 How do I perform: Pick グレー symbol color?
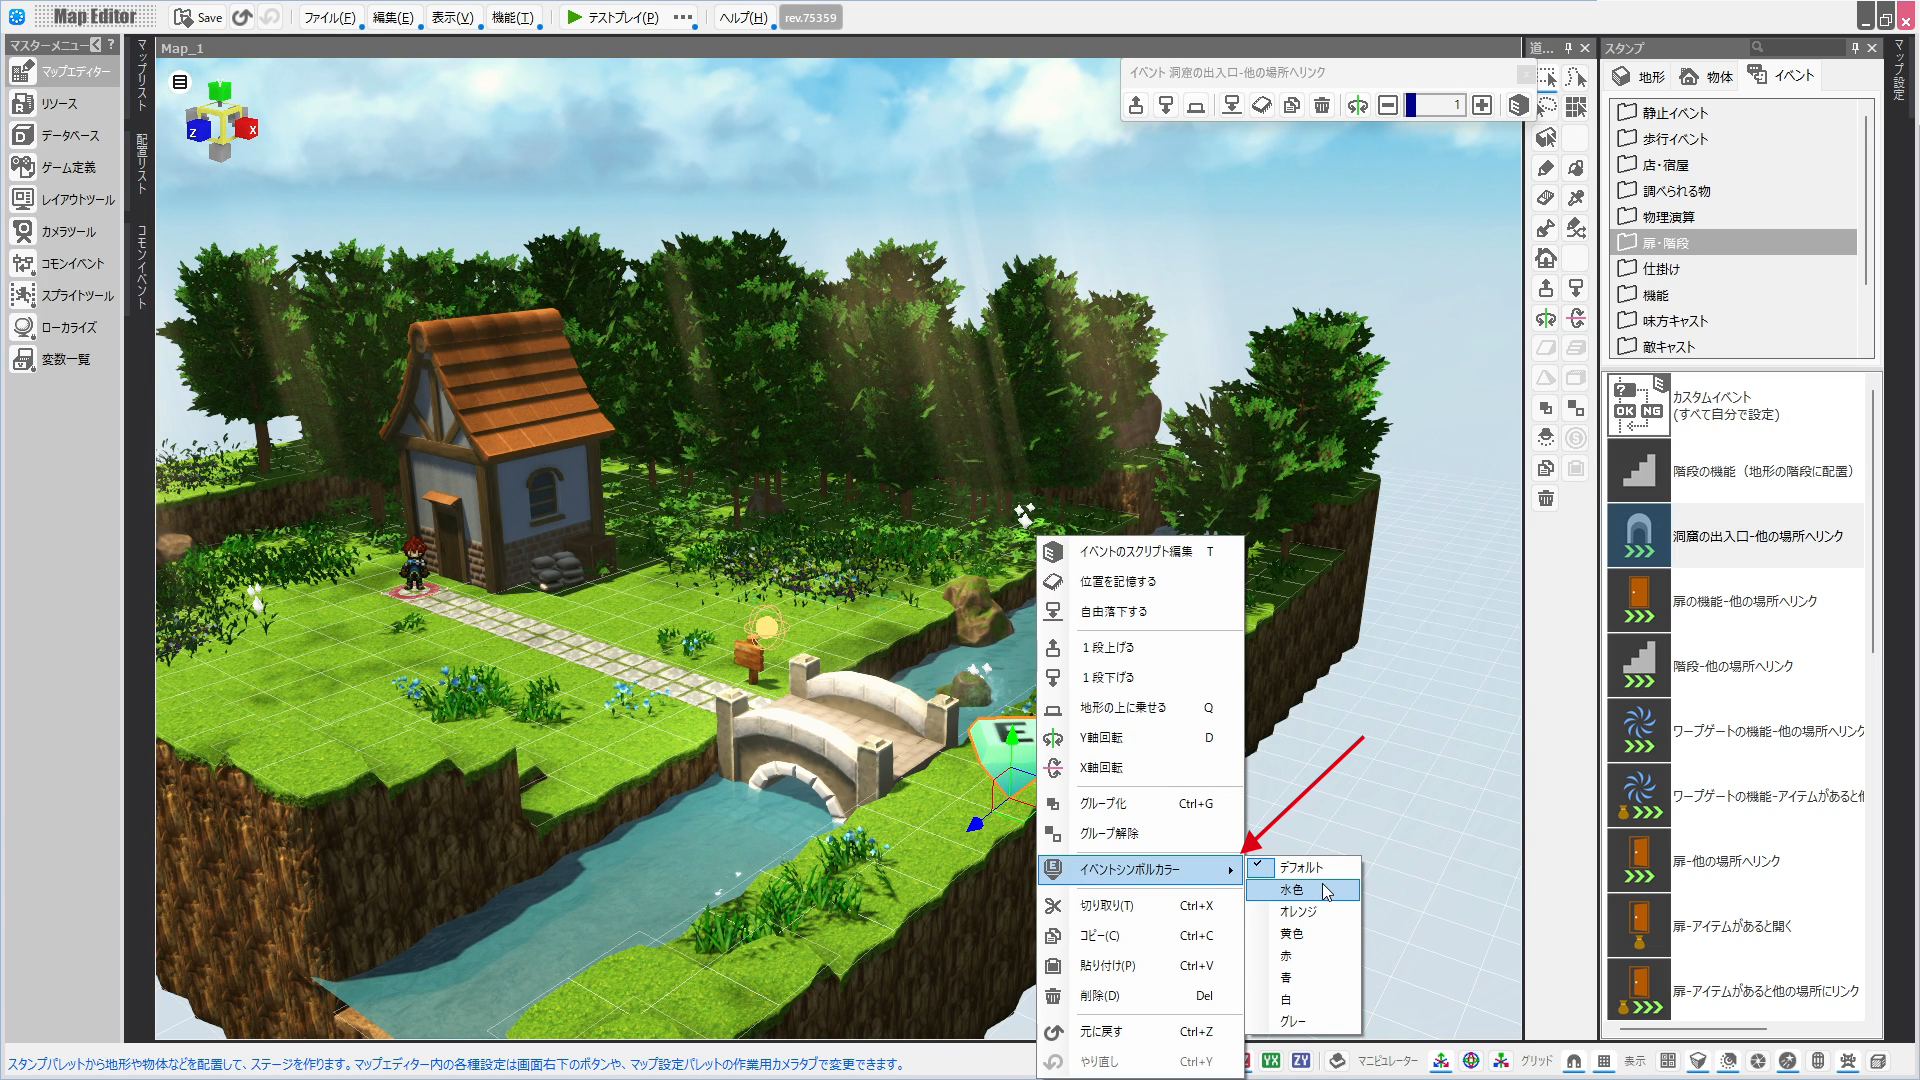point(1303,1021)
